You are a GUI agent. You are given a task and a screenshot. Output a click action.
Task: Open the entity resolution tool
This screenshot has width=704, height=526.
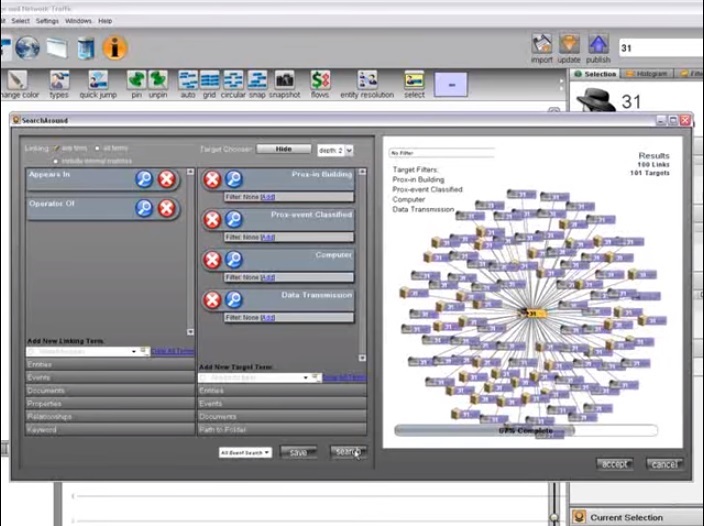coord(367,81)
